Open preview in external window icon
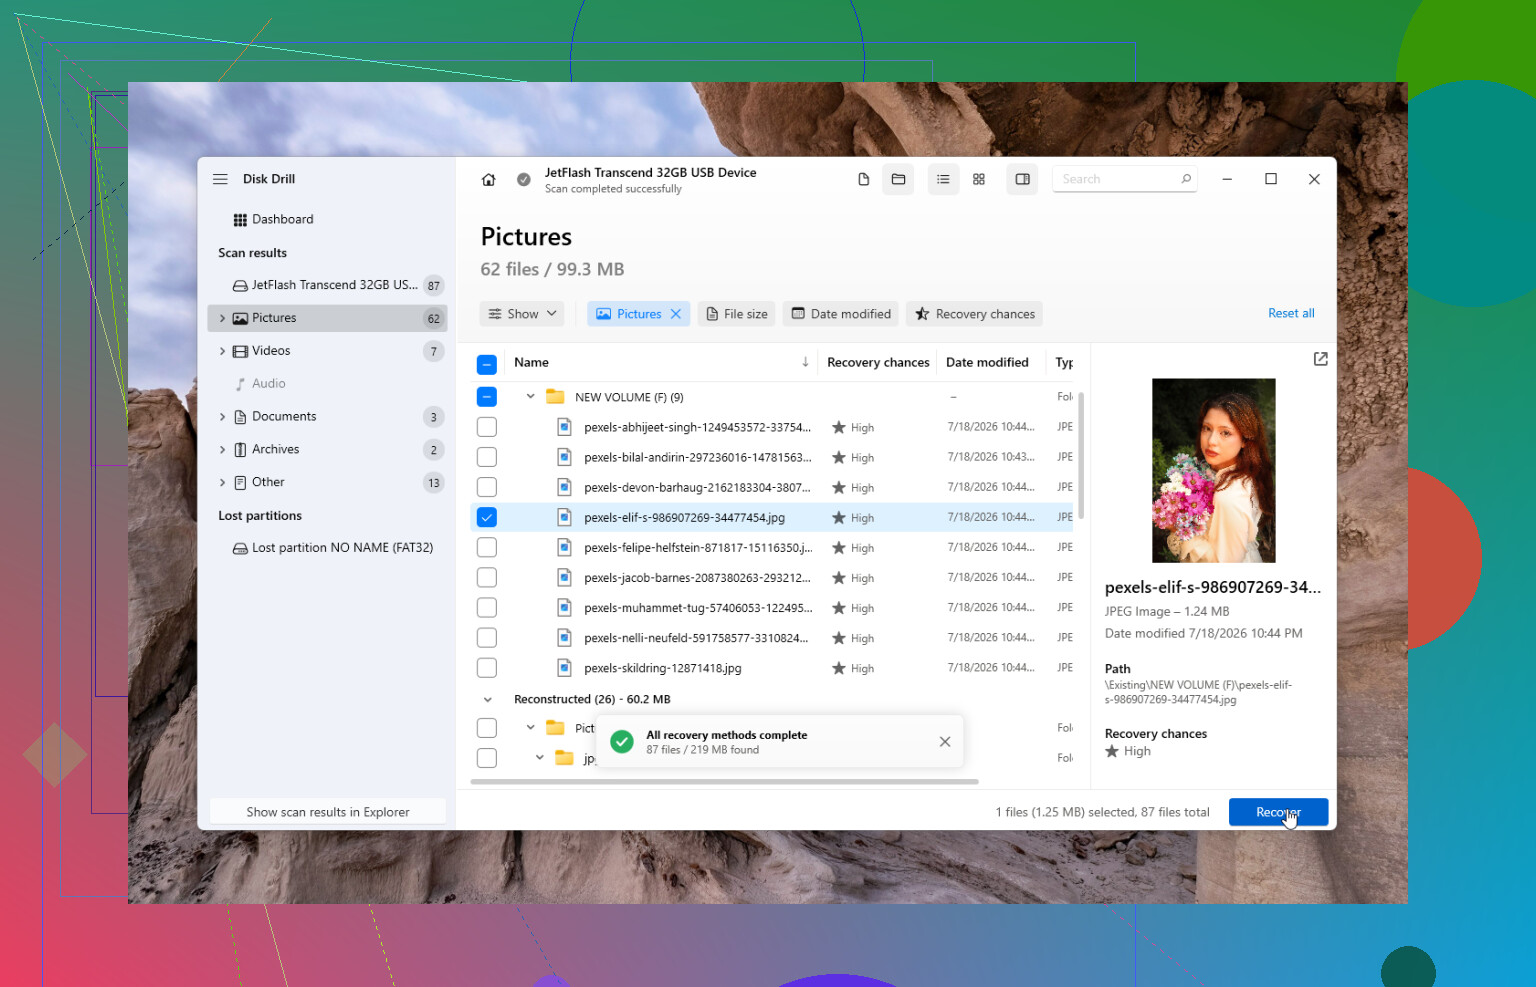This screenshot has height=987, width=1536. click(x=1320, y=359)
